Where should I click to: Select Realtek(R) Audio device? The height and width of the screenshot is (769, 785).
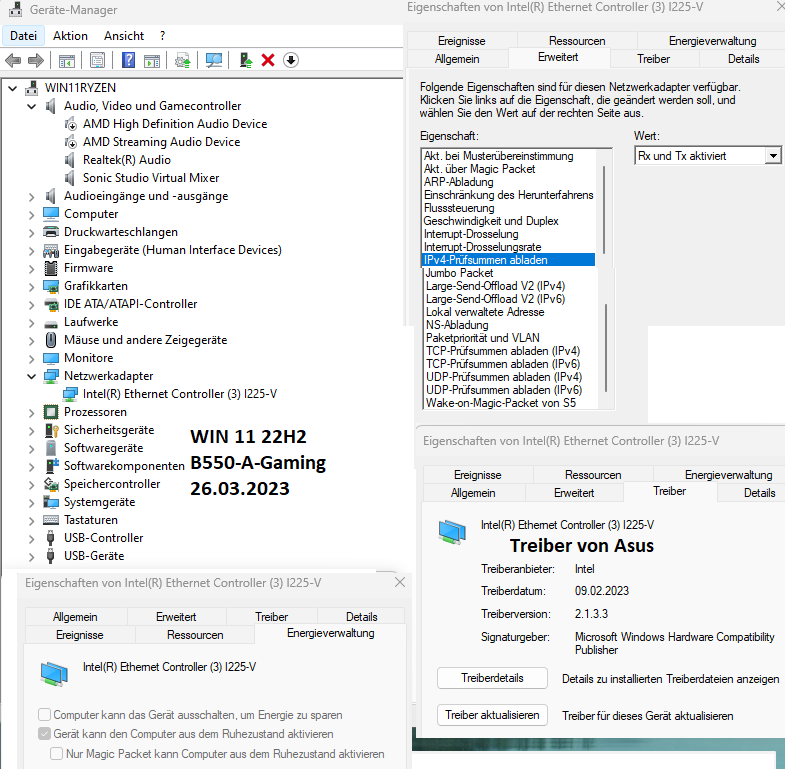(x=127, y=160)
